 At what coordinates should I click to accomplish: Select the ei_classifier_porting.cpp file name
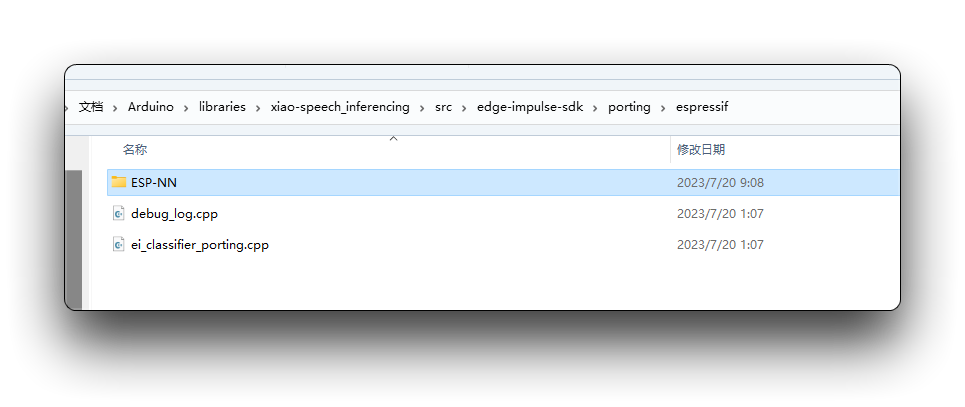[200, 244]
